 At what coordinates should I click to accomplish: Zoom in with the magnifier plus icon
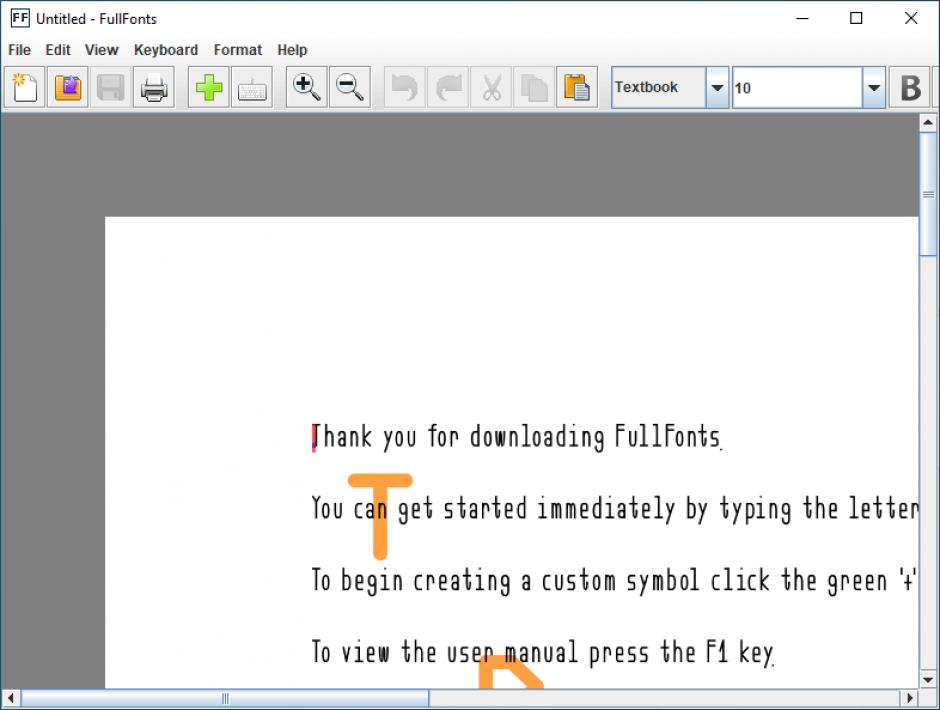(x=306, y=88)
